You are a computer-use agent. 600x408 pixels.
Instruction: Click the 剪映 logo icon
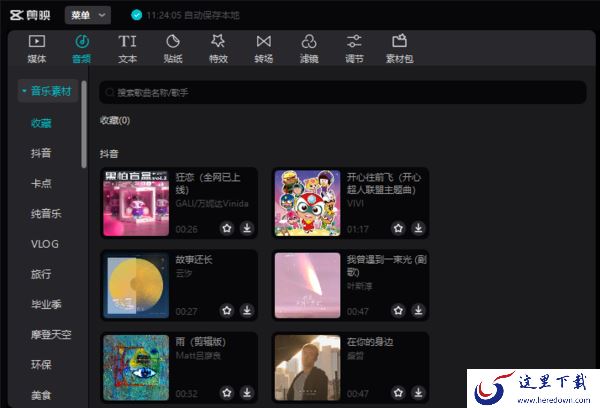tap(16, 15)
